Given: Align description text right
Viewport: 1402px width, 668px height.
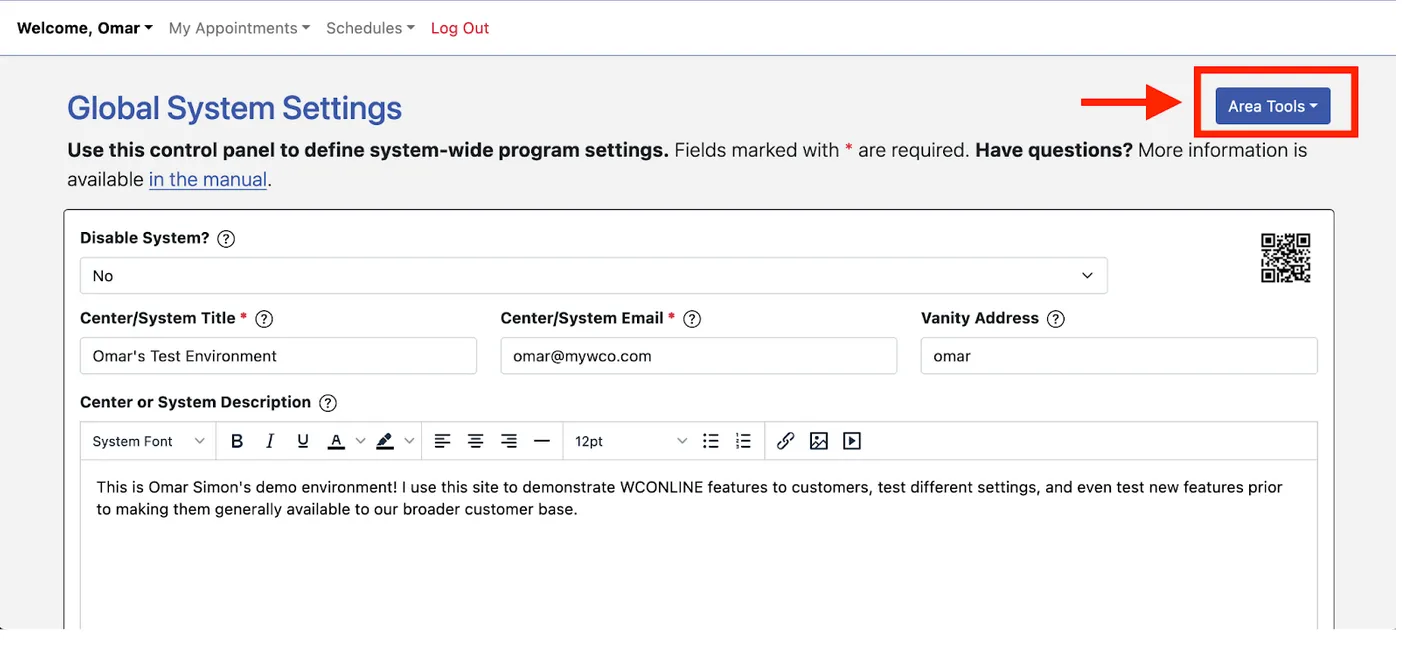Looking at the screenshot, I should [x=509, y=441].
